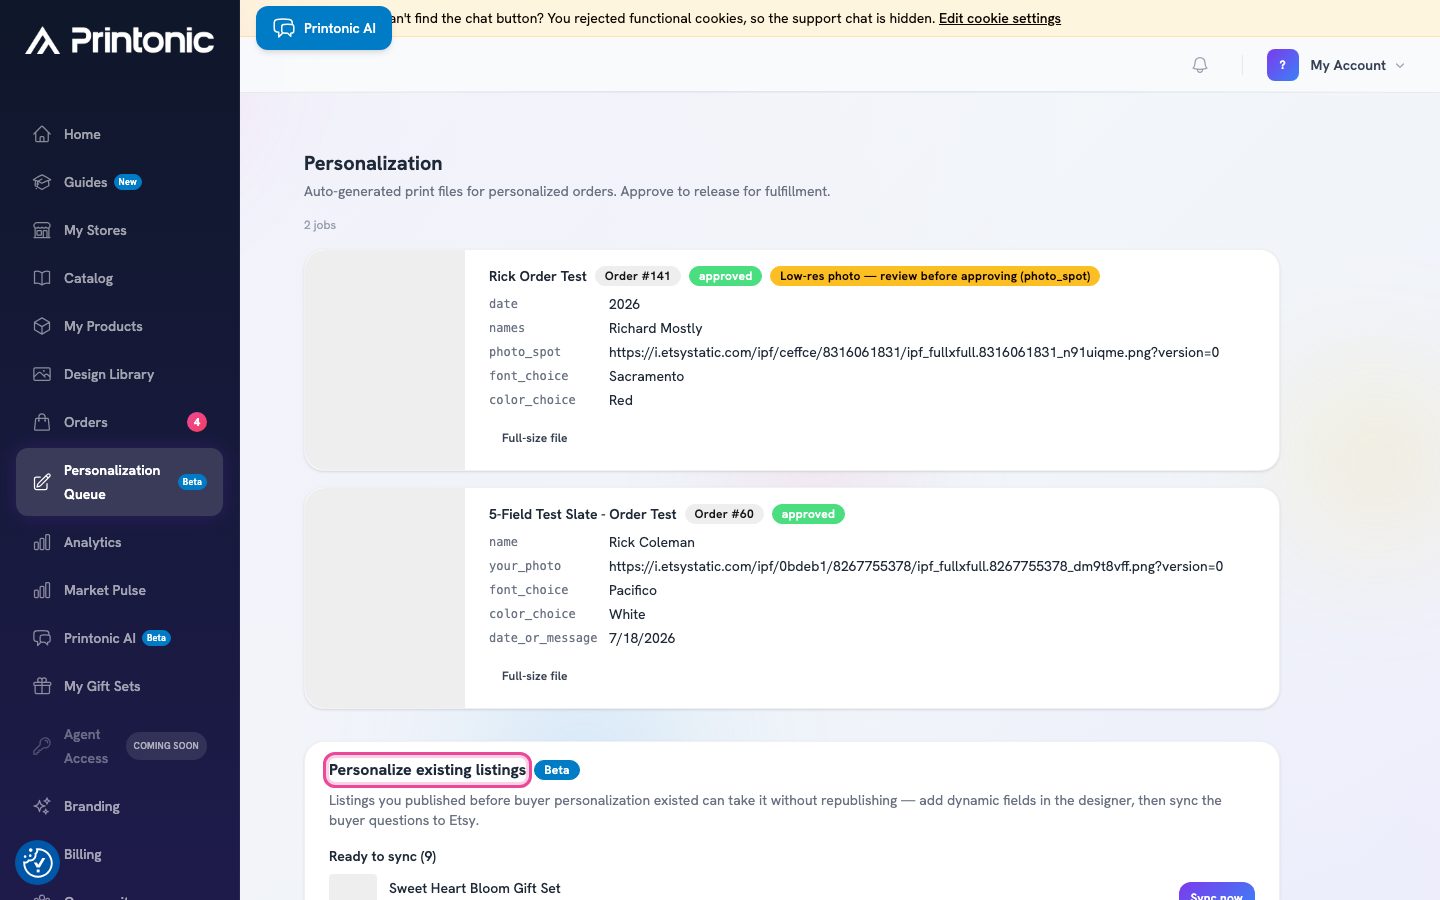Click the font value Sacramento

646,376
